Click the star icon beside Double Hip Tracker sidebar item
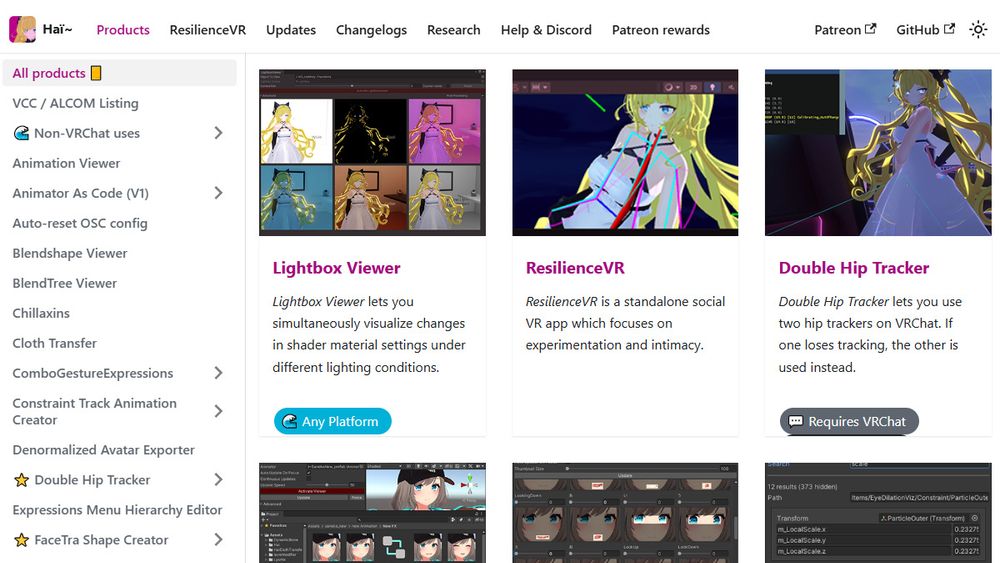Screen dimensions: 1000x563 click(22, 480)
